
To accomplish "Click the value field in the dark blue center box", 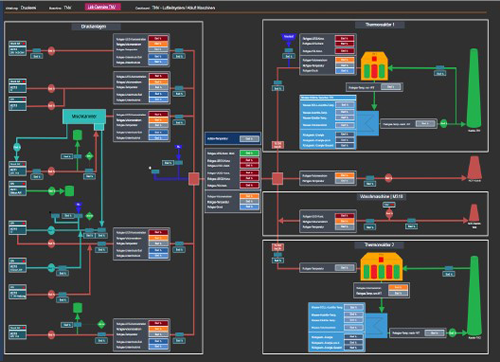I will 249,139.
